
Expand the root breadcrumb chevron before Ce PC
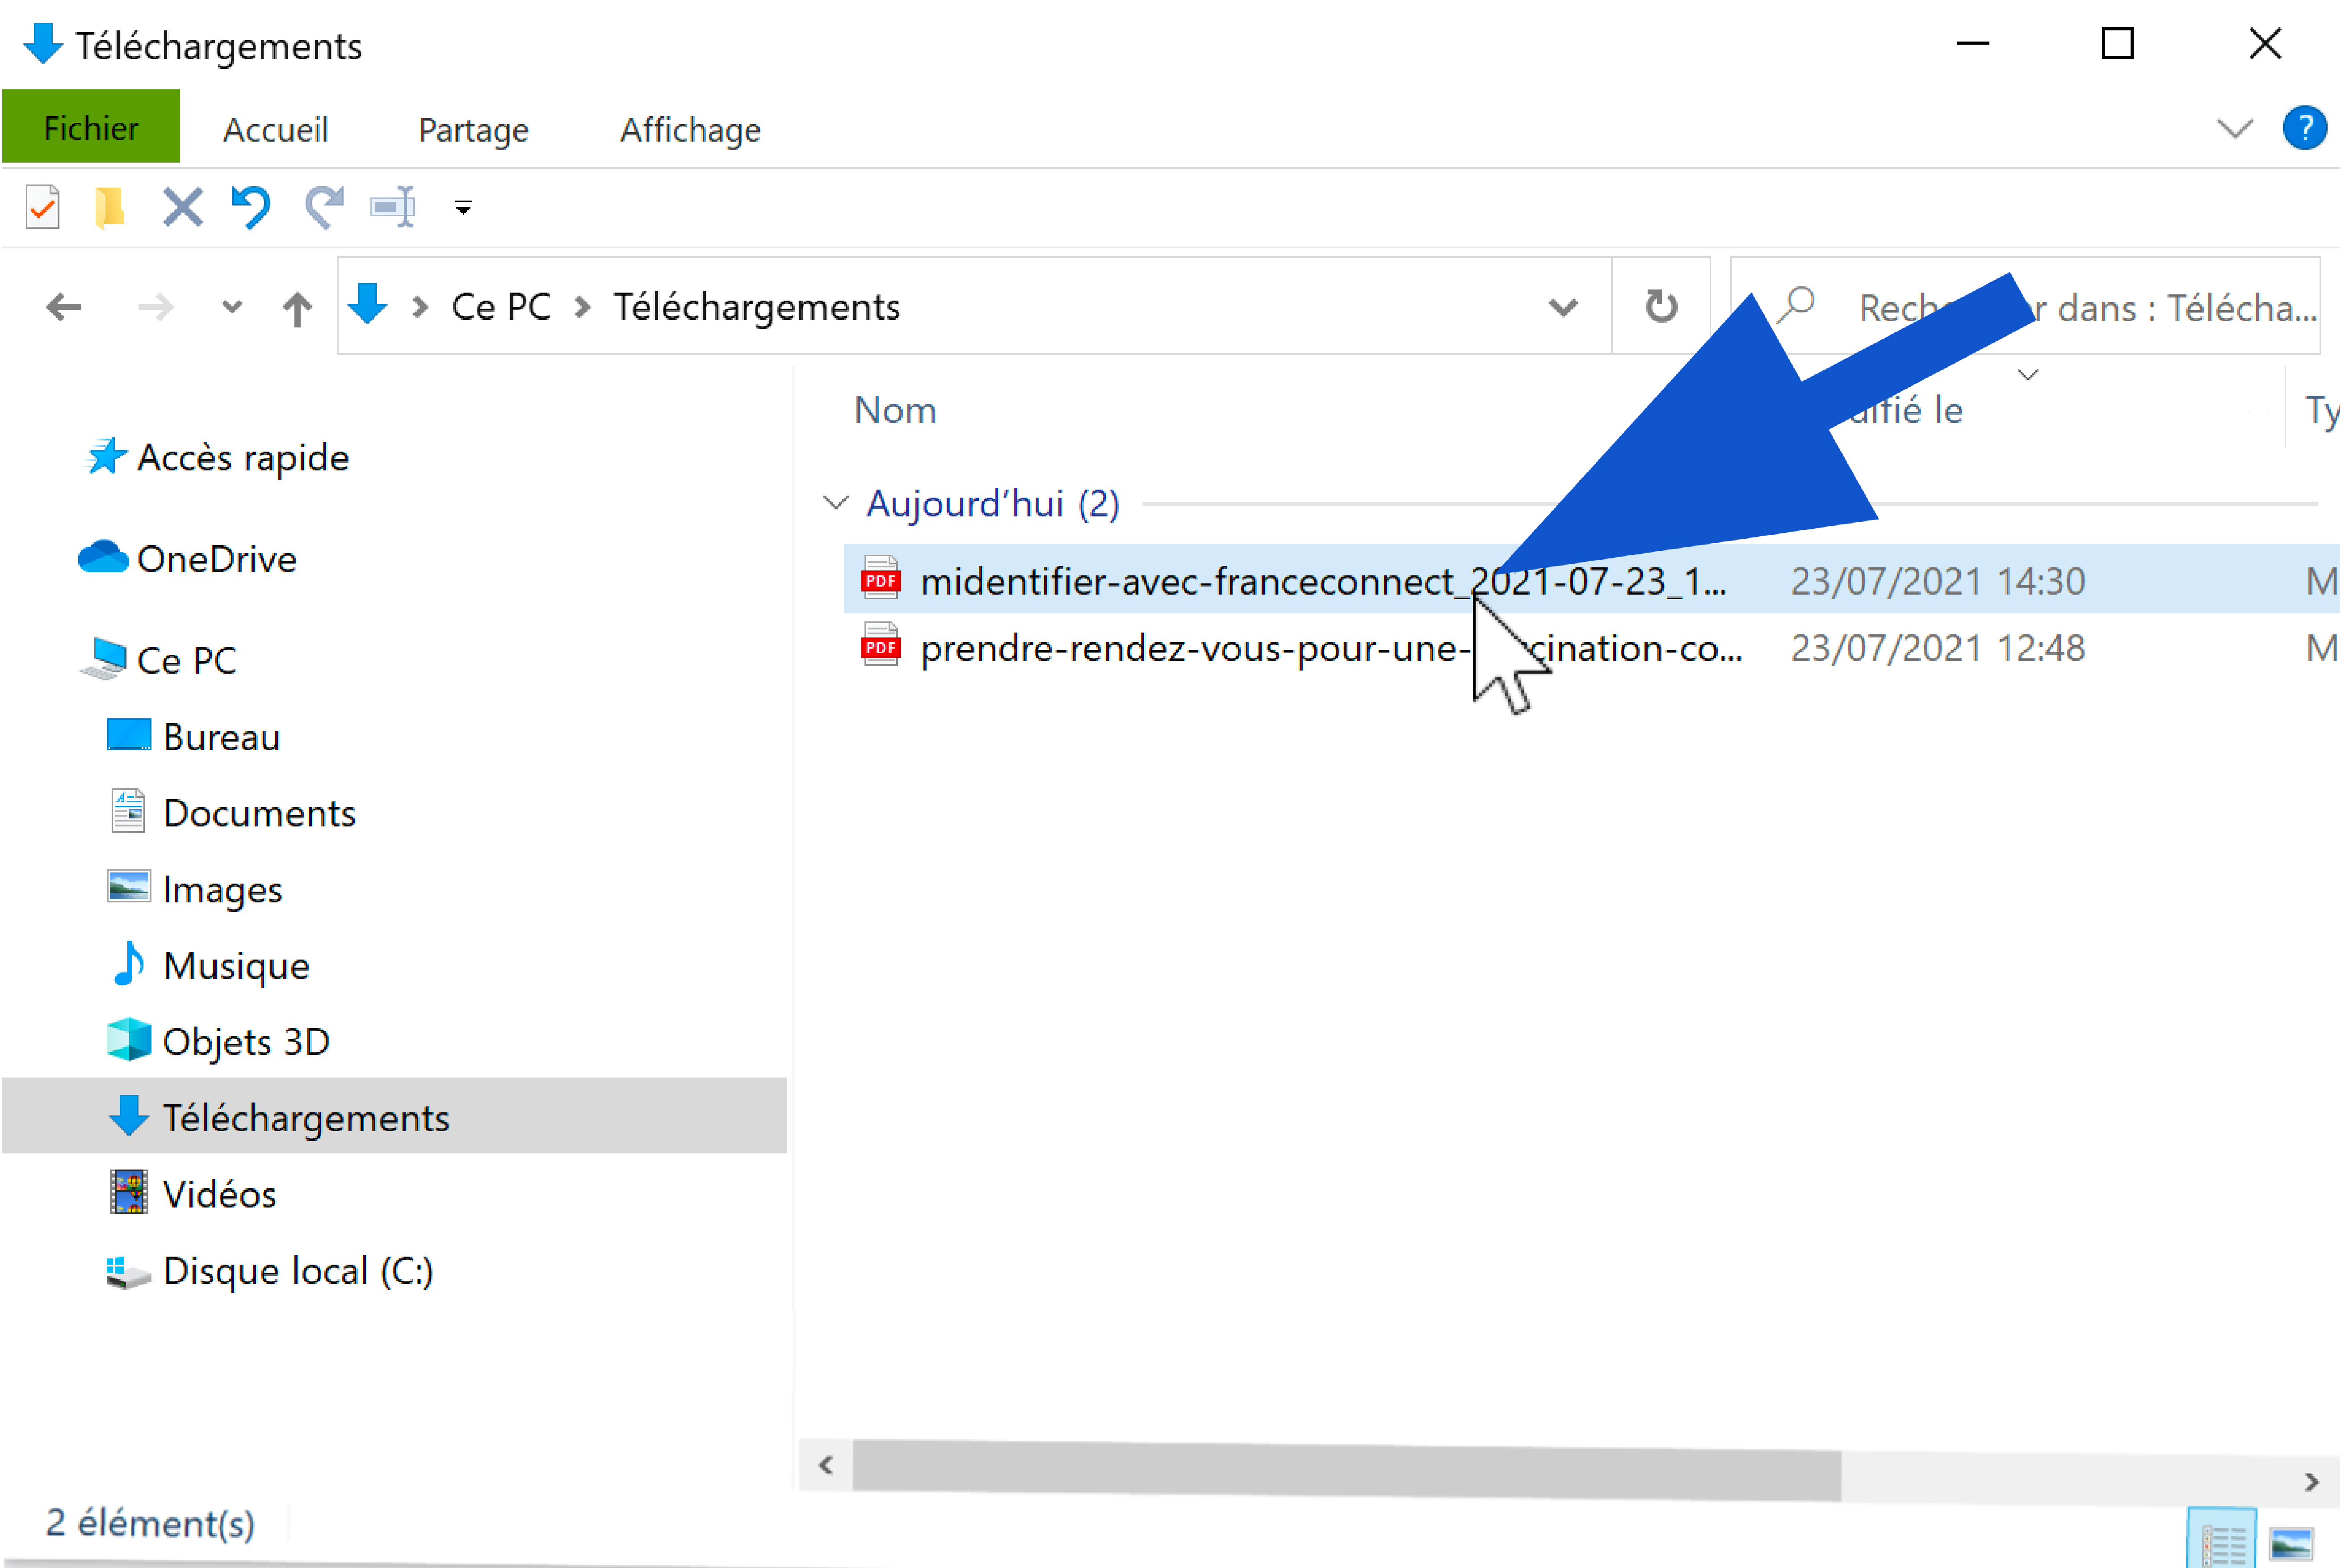(x=421, y=306)
